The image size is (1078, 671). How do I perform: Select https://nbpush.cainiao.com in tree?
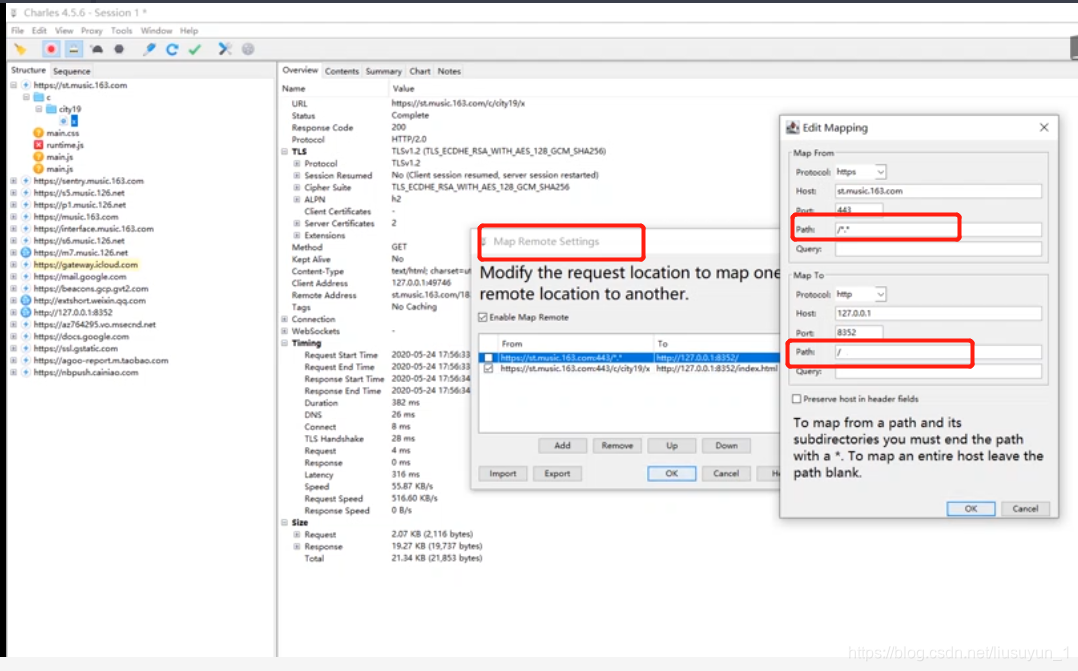86,372
